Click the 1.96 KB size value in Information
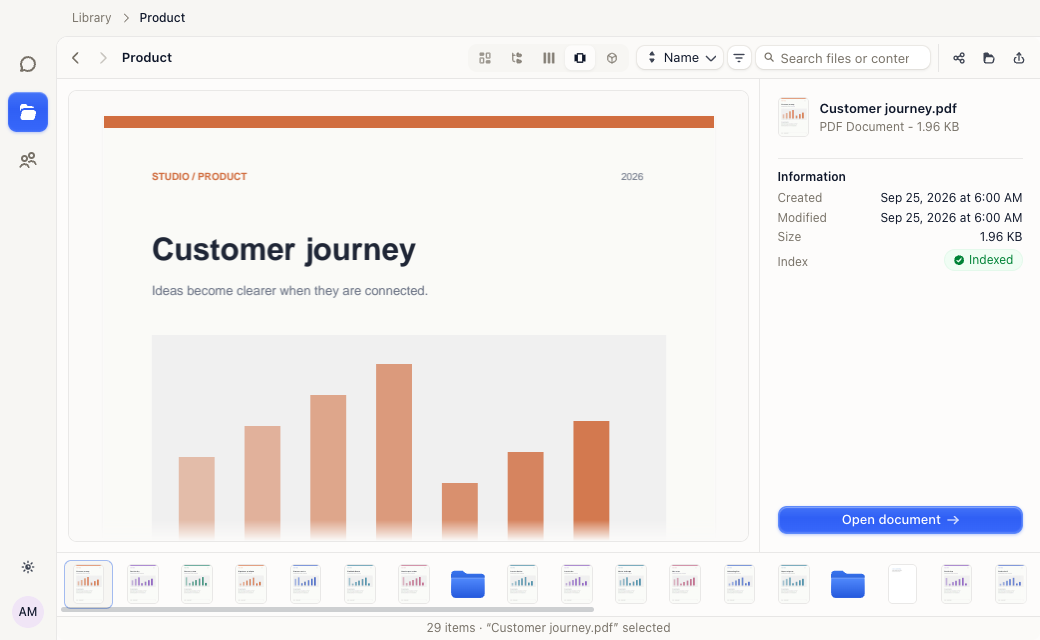The image size is (1040, 640). [1000, 237]
